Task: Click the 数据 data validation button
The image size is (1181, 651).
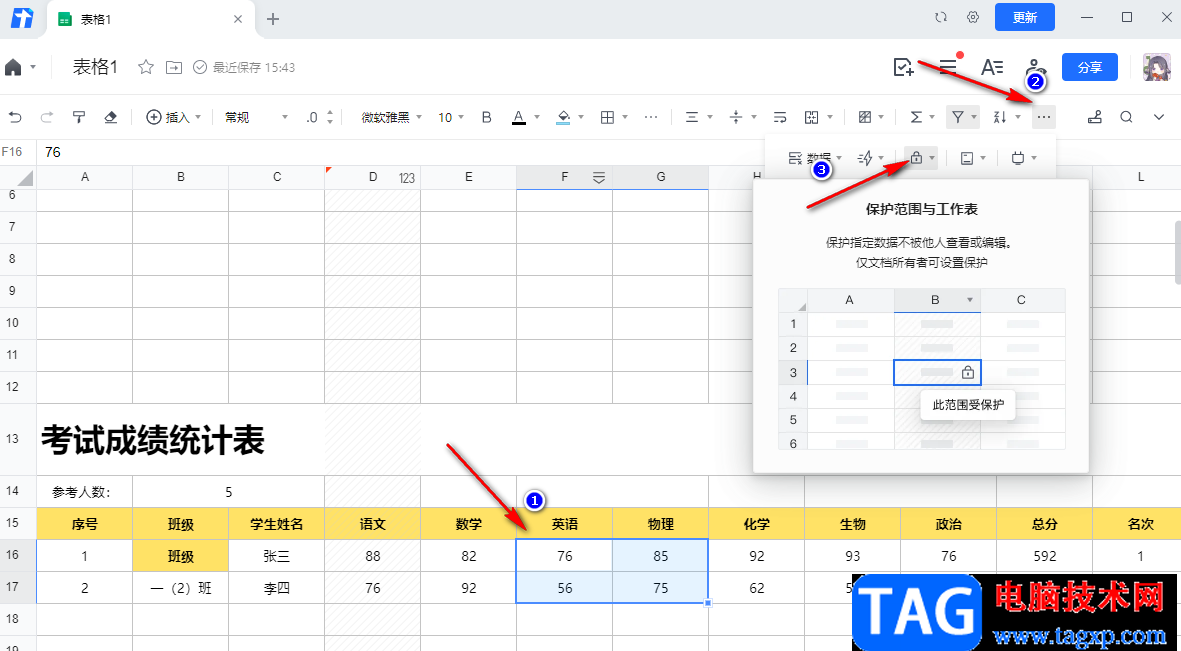Action: (x=814, y=157)
